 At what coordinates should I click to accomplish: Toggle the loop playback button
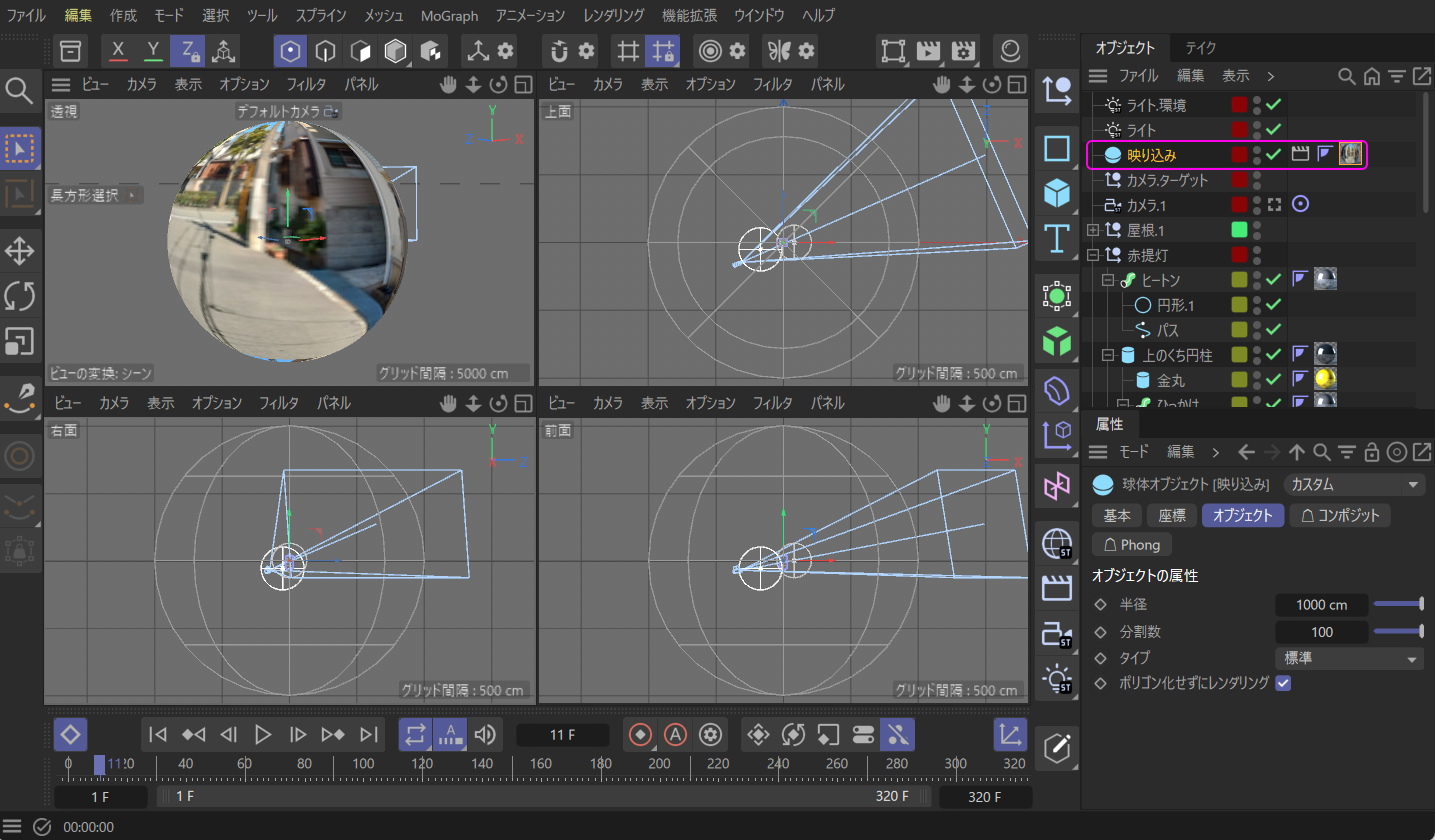(x=414, y=735)
